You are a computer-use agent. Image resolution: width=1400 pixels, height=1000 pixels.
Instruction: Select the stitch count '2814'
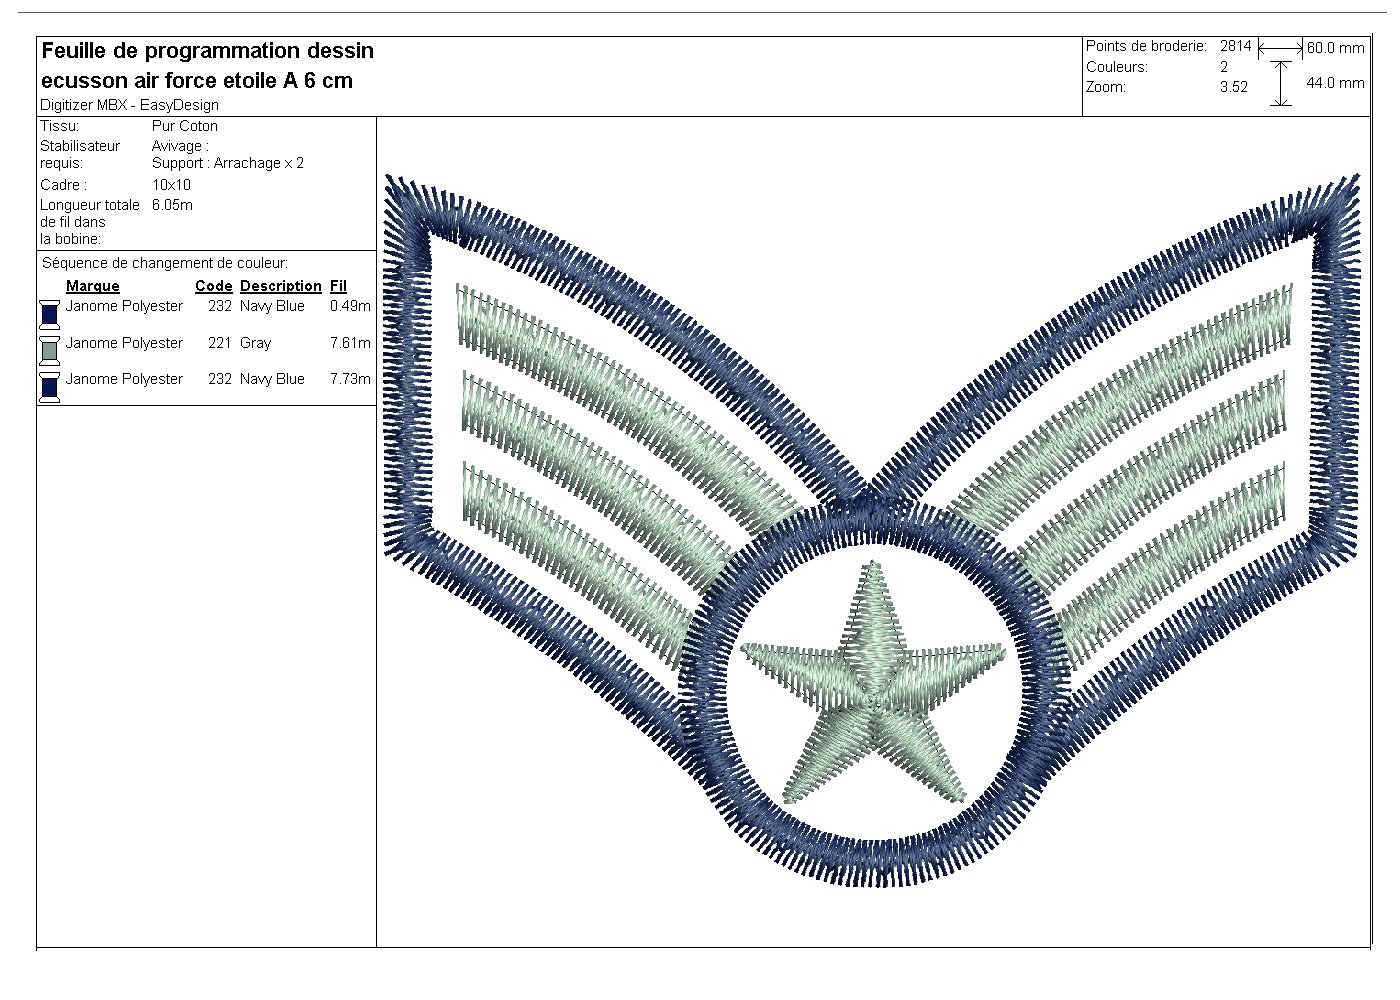[1236, 46]
